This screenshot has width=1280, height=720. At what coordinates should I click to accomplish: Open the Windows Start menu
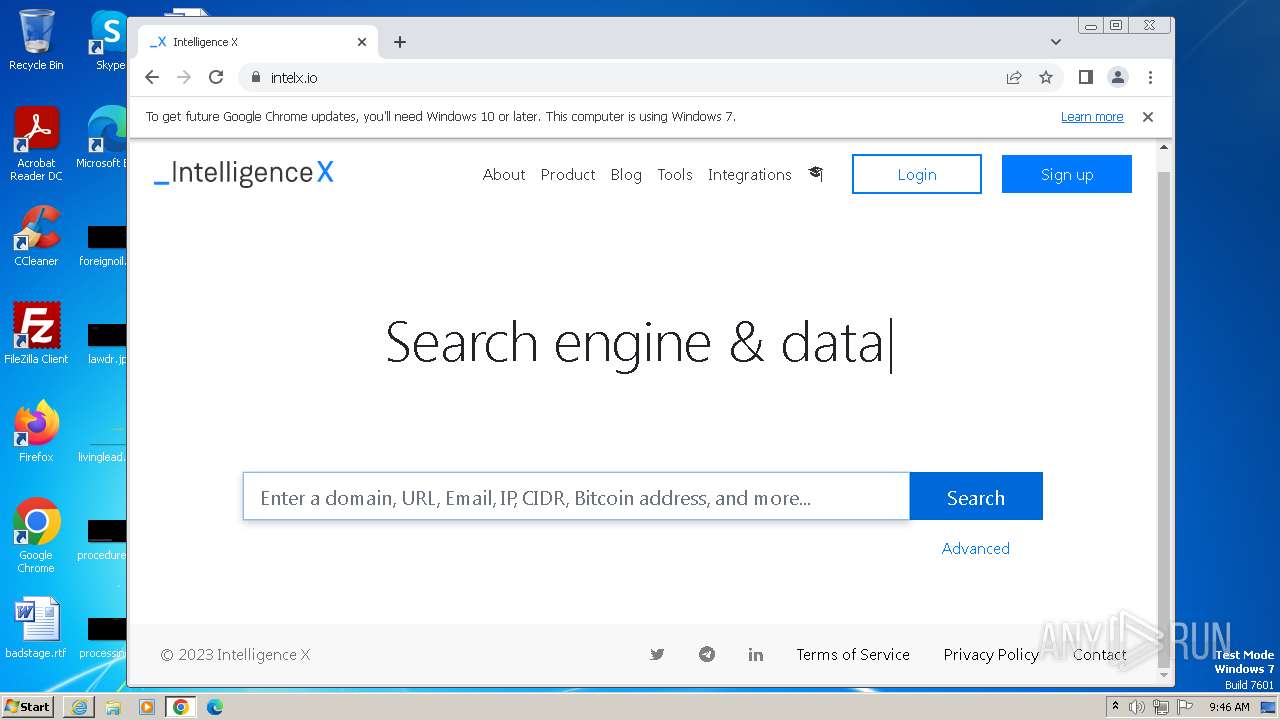[28, 706]
